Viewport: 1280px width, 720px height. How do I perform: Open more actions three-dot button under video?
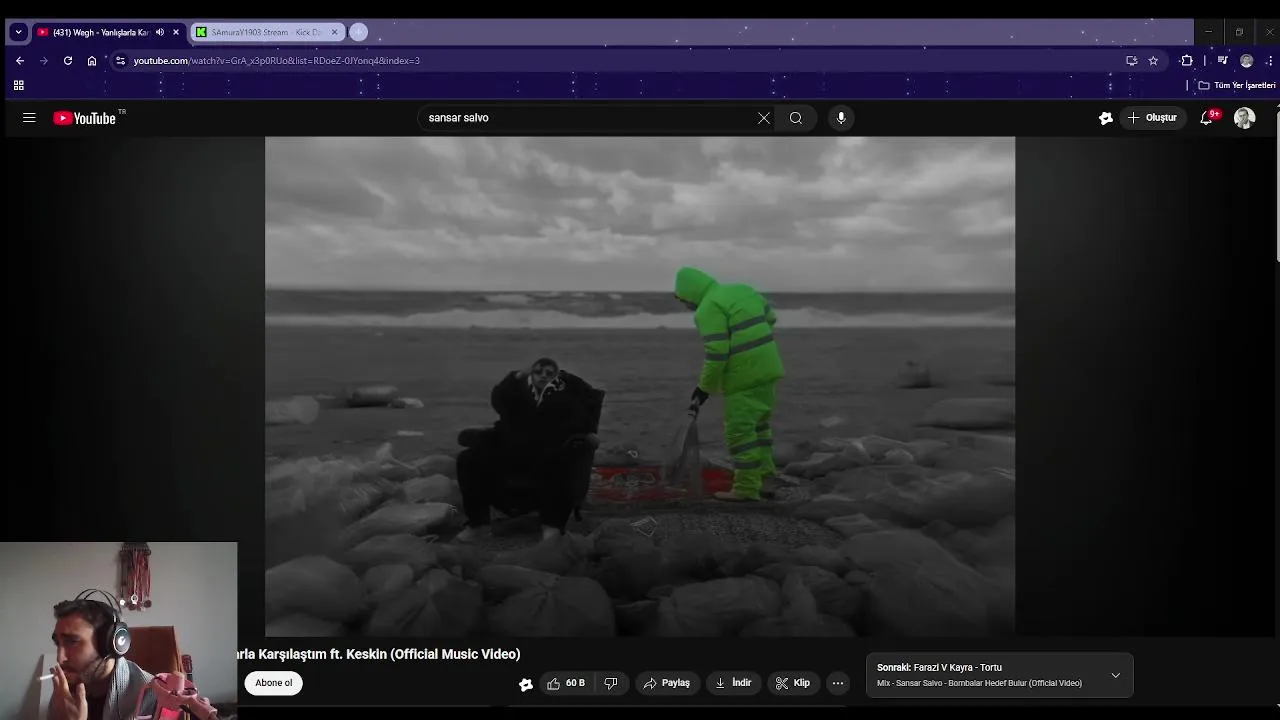pyautogui.click(x=838, y=683)
